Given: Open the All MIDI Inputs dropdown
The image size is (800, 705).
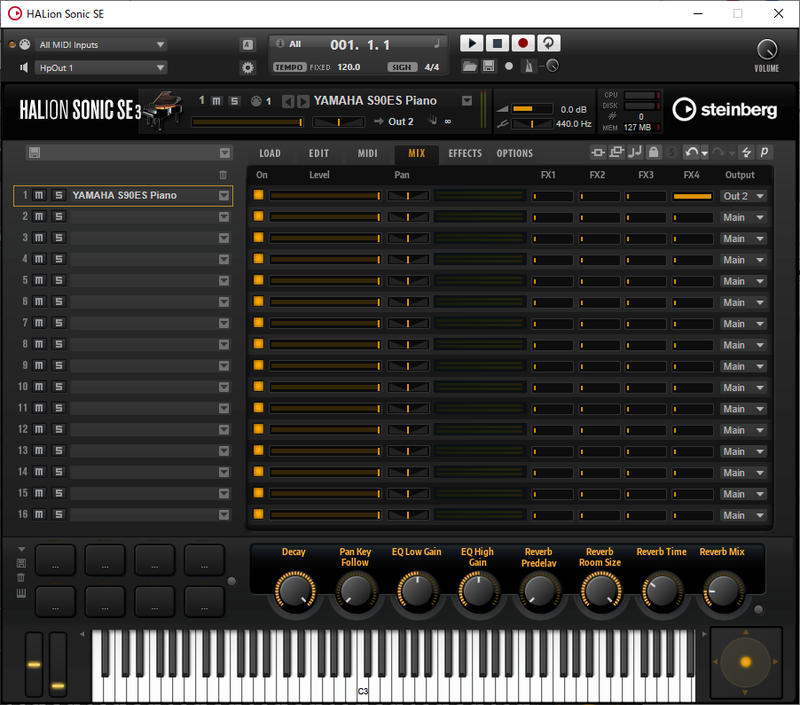Looking at the screenshot, I should pyautogui.click(x=101, y=45).
